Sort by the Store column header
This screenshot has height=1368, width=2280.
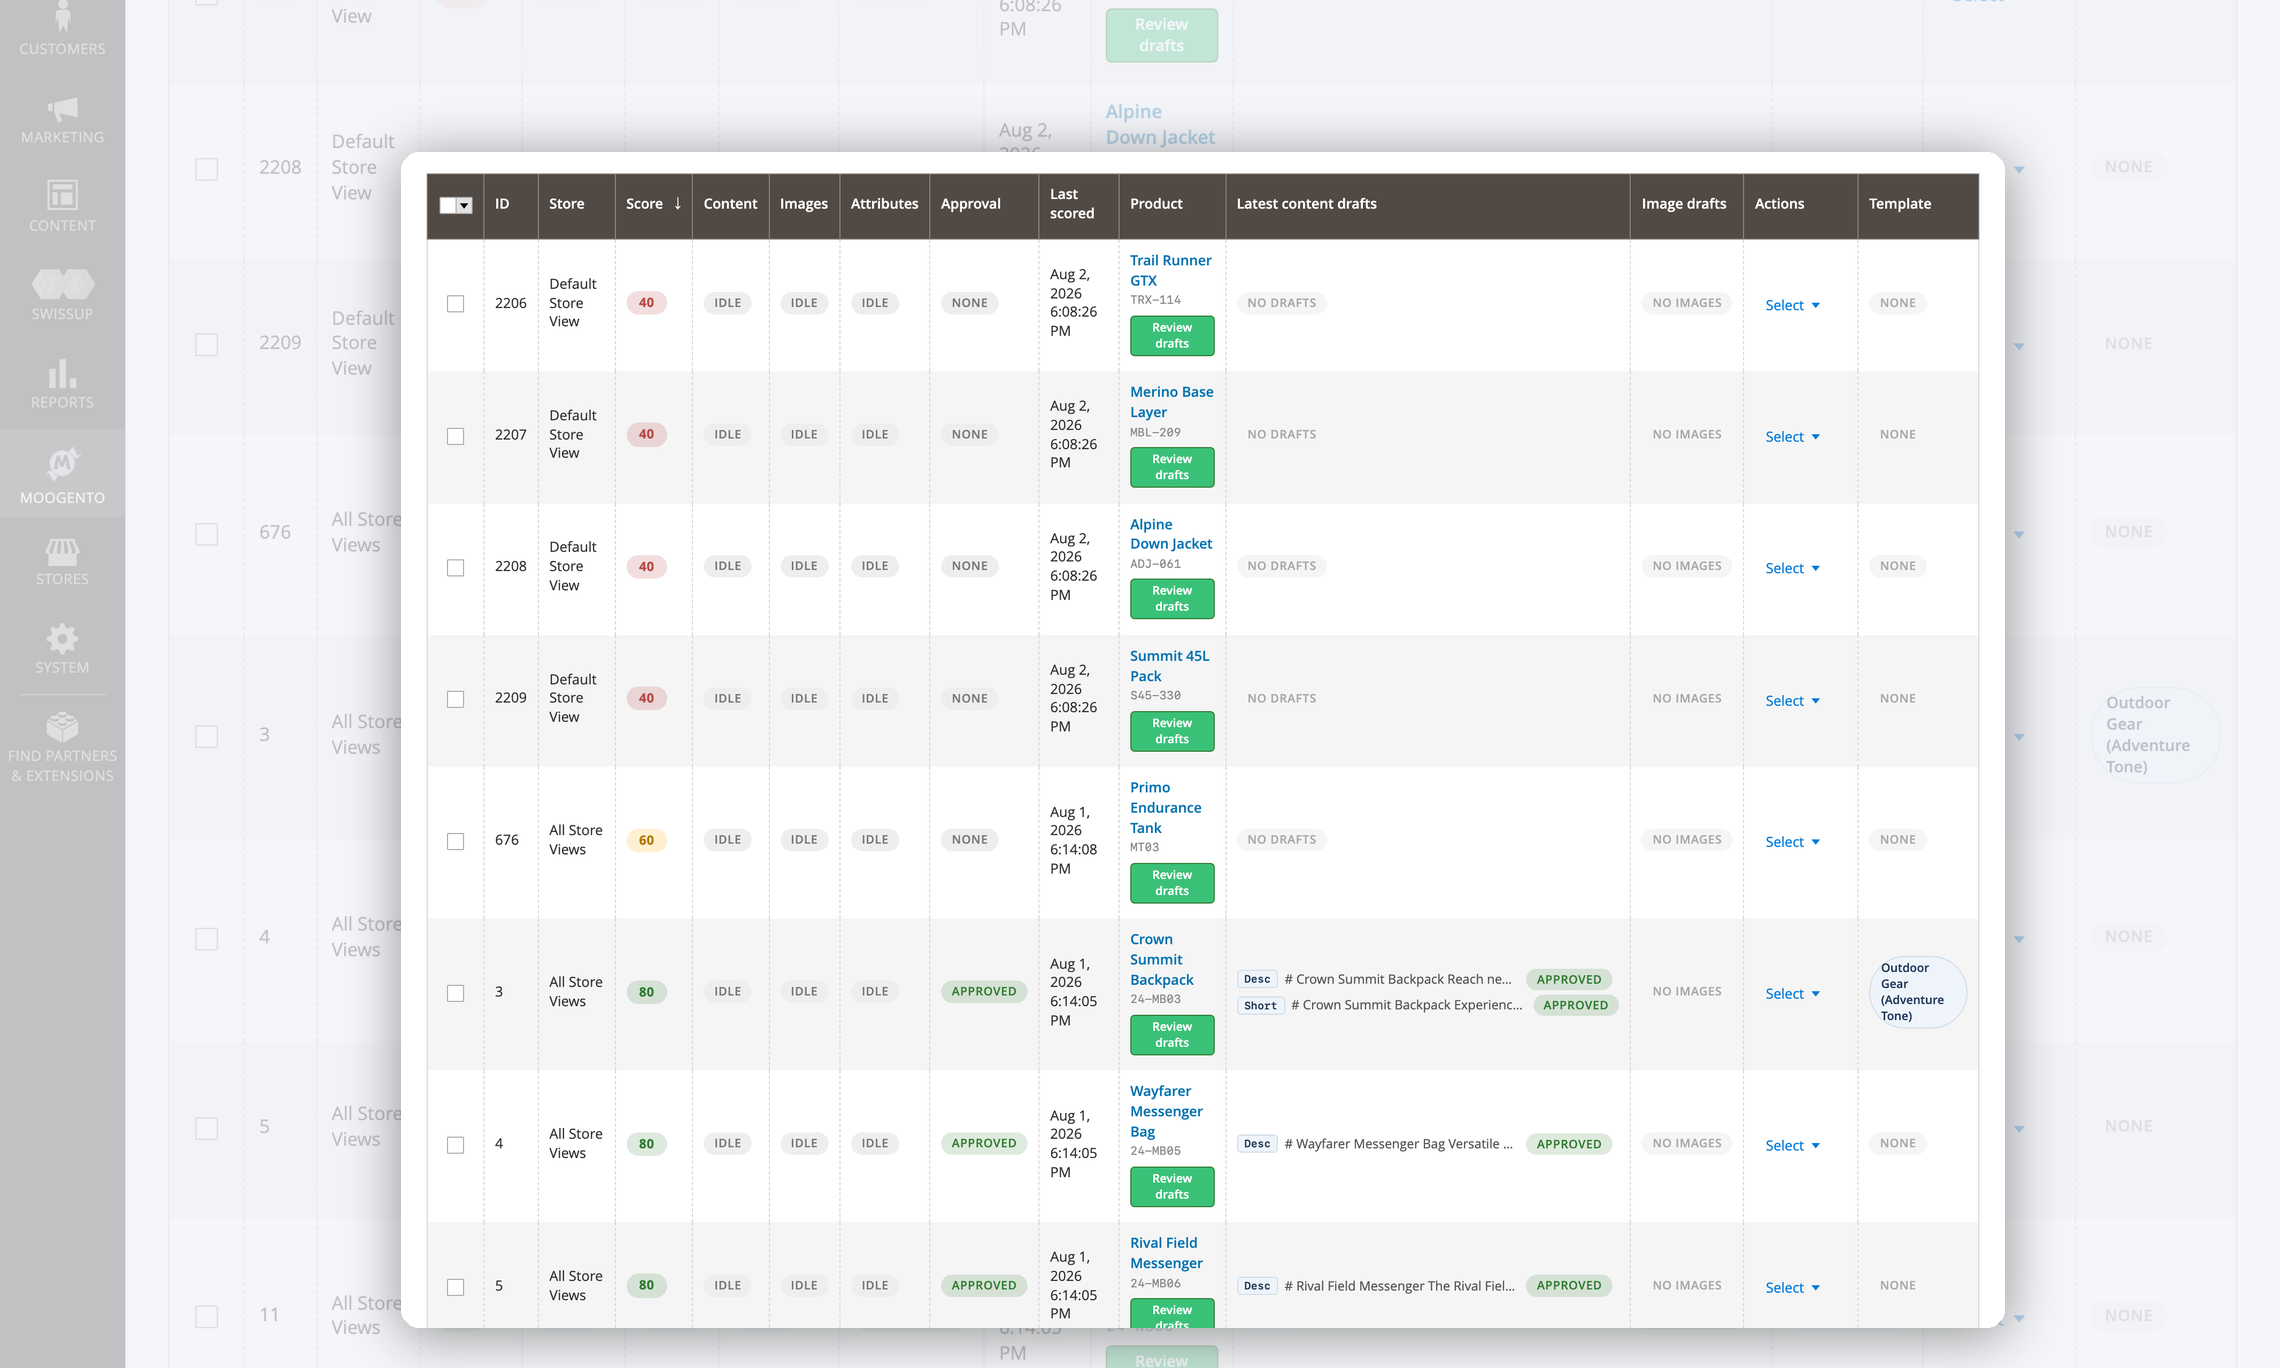(x=576, y=204)
